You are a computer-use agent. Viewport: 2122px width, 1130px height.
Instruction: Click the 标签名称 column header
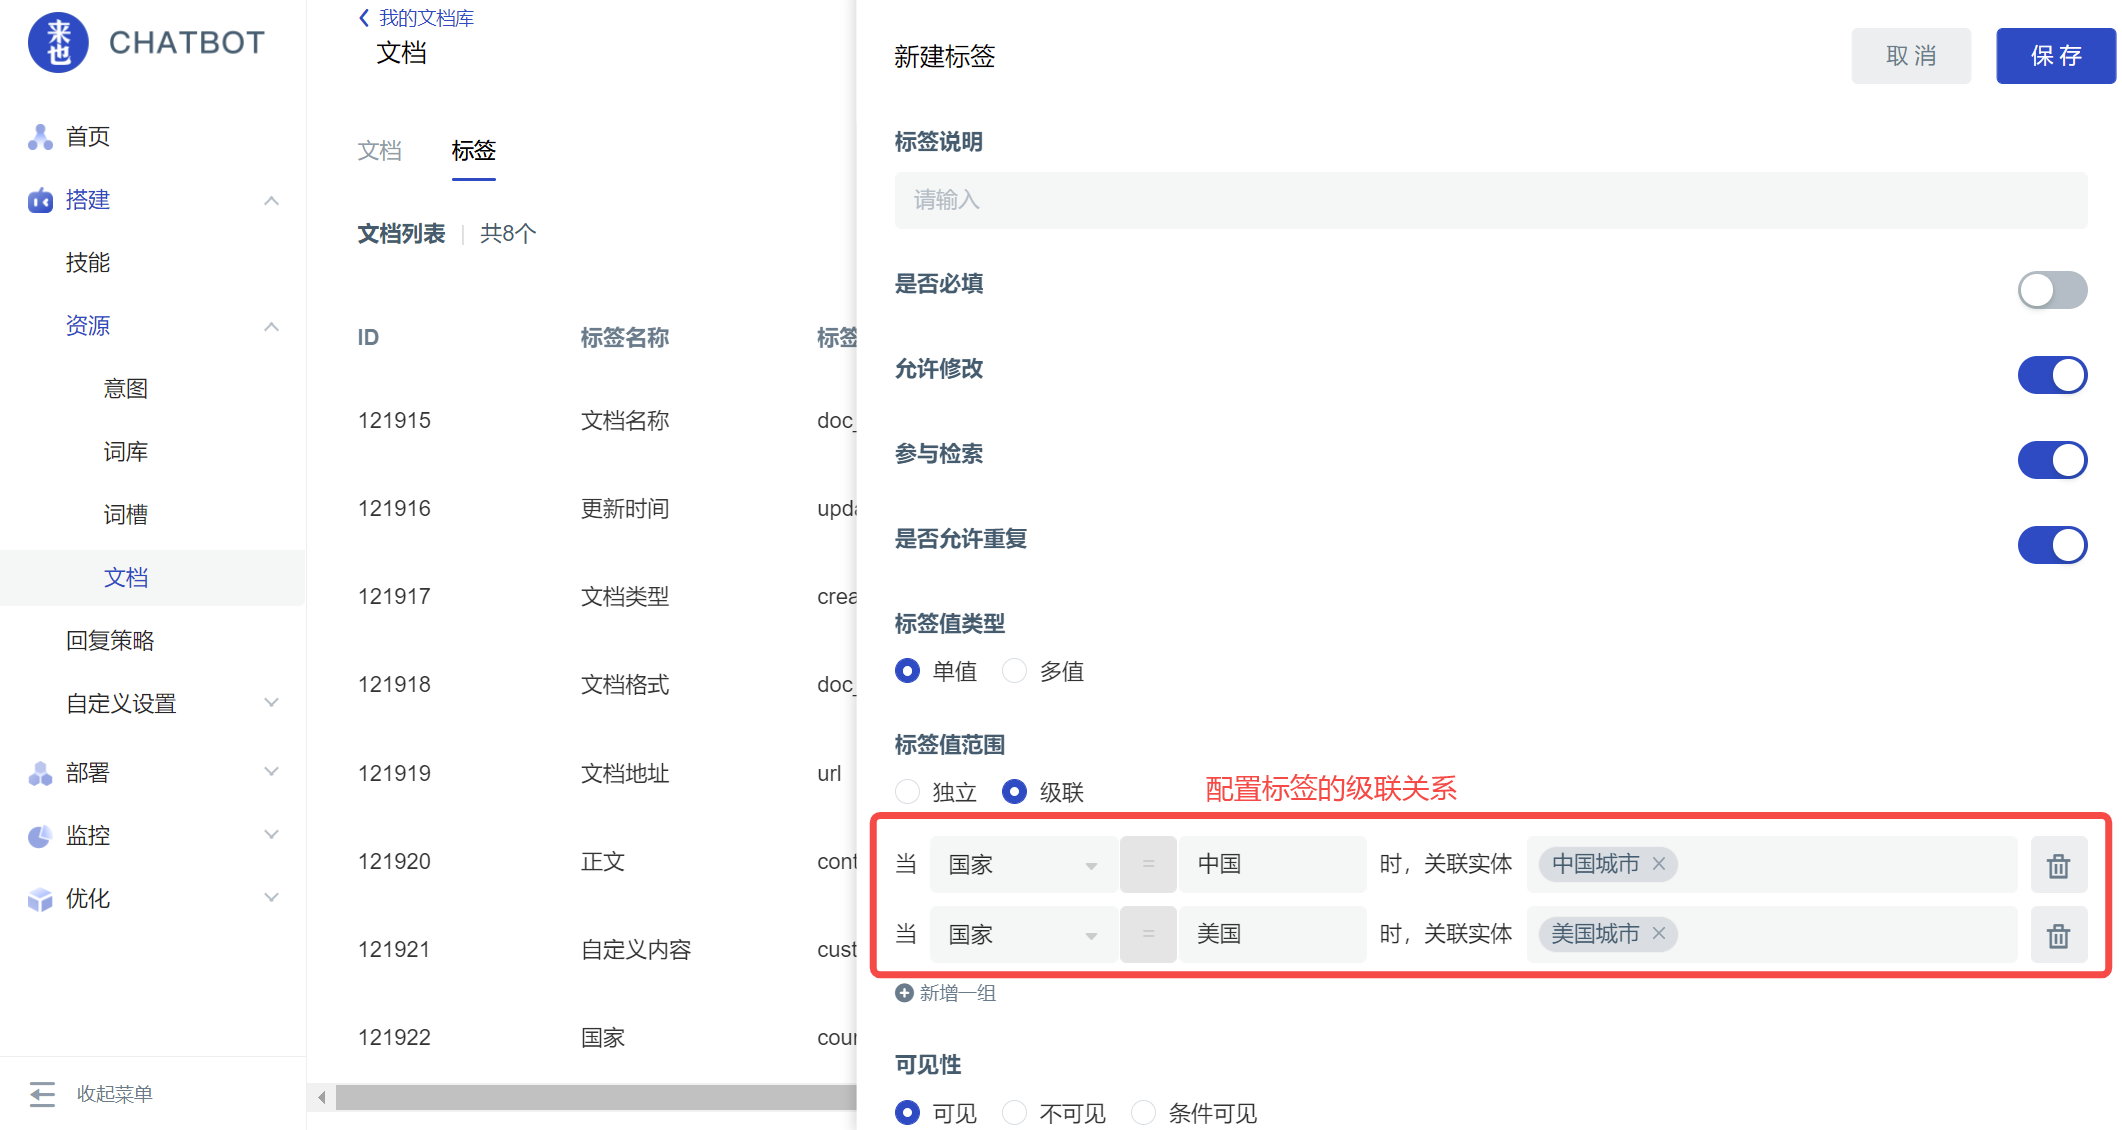click(625, 338)
